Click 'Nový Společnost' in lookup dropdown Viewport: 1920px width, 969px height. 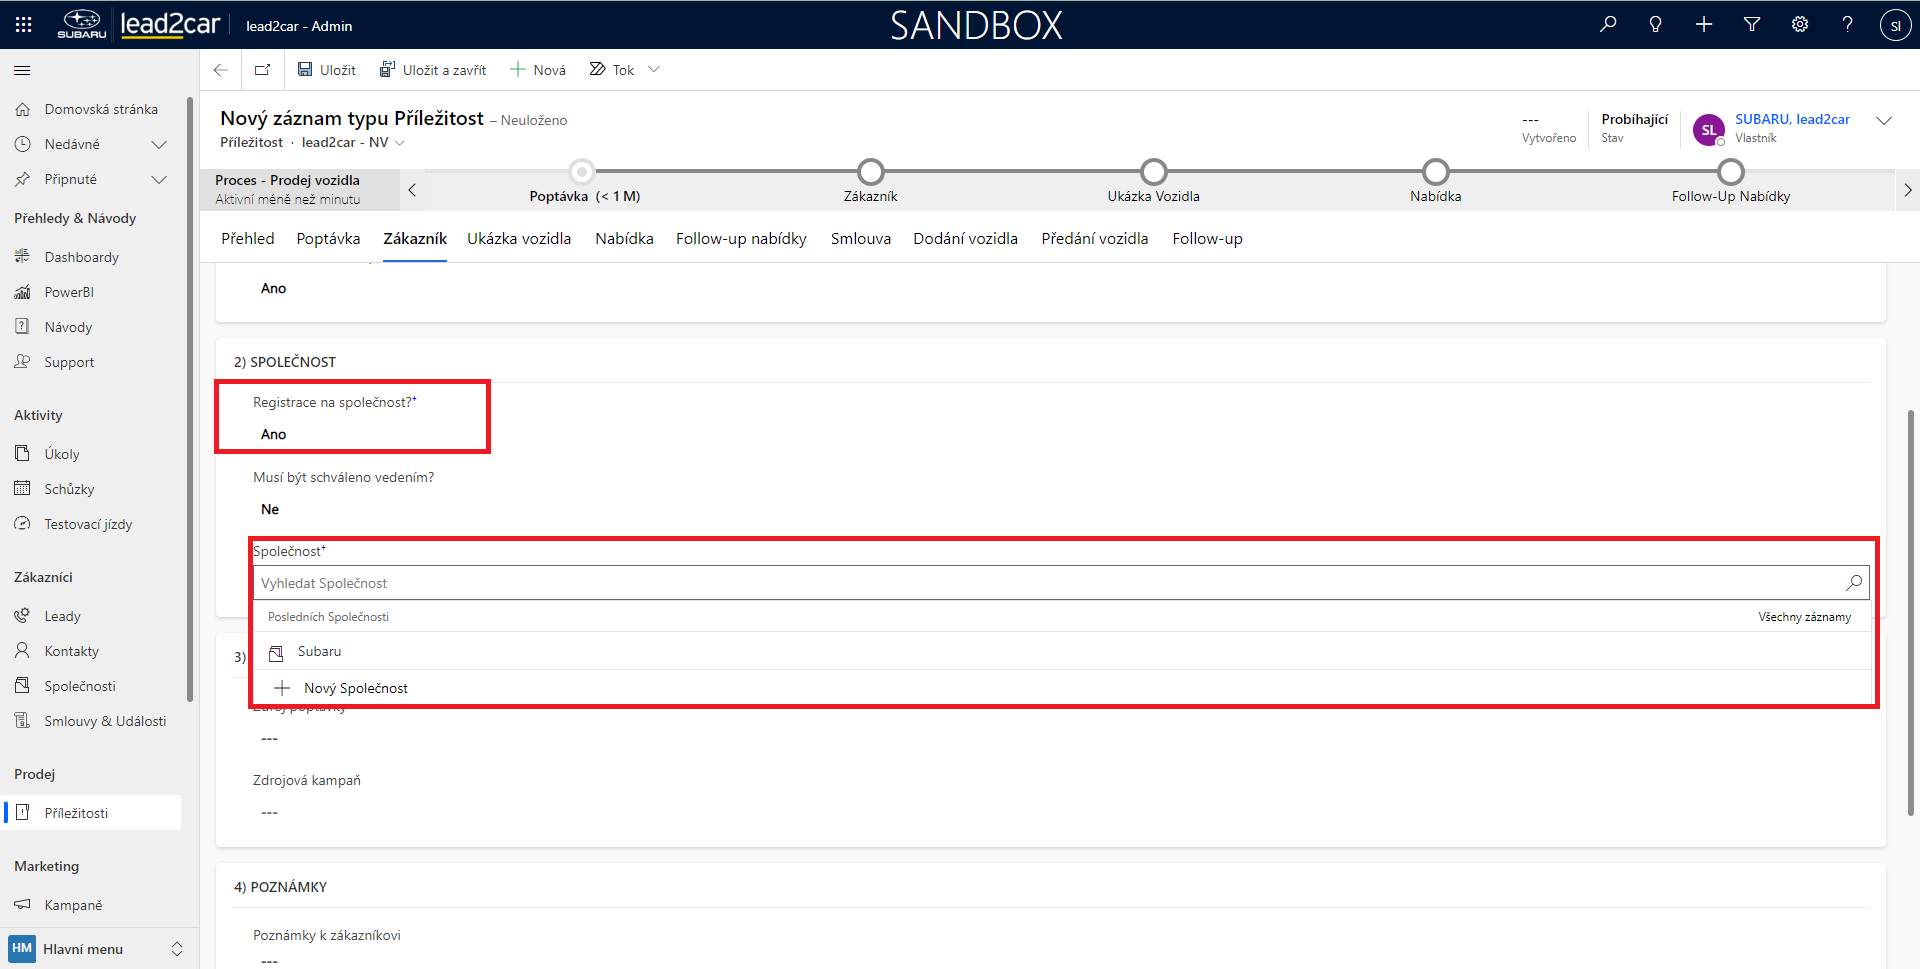pyautogui.click(x=355, y=688)
